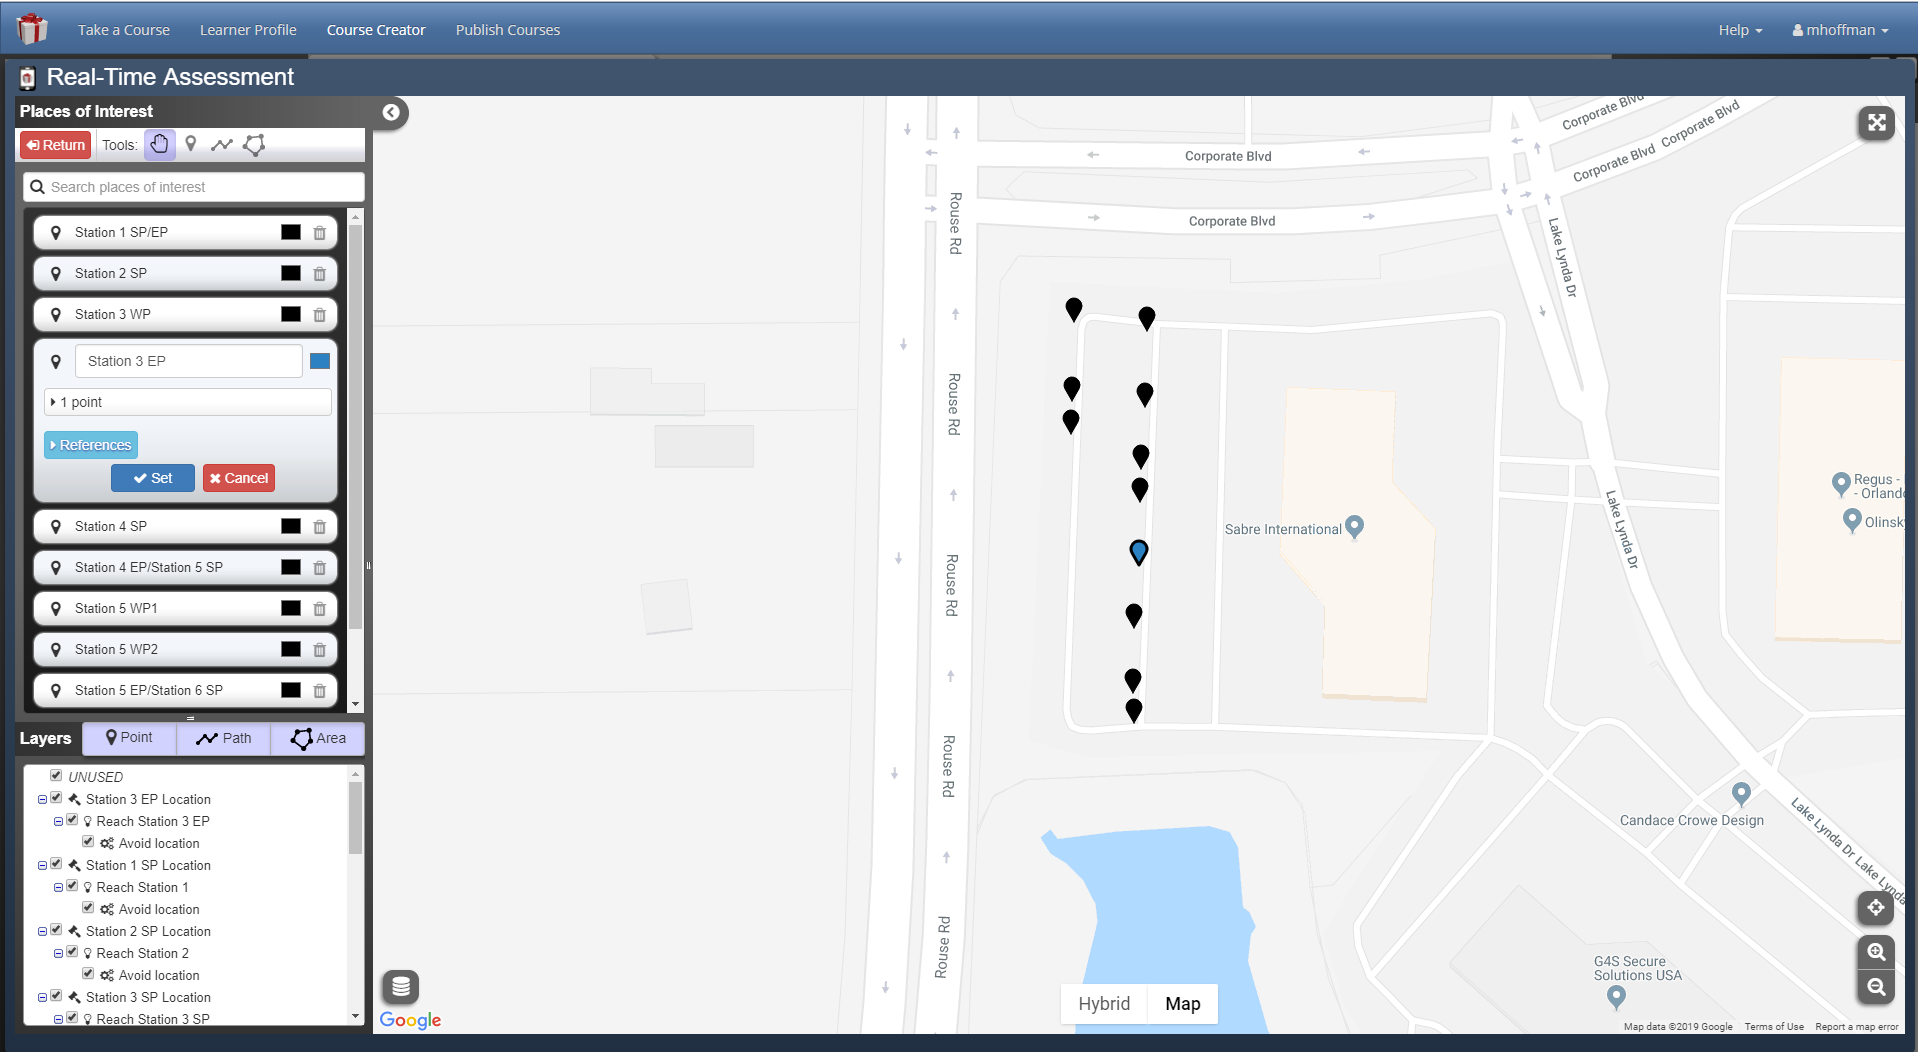This screenshot has height=1052, width=1918.
Task: Open Publish Courses page
Action: (508, 30)
